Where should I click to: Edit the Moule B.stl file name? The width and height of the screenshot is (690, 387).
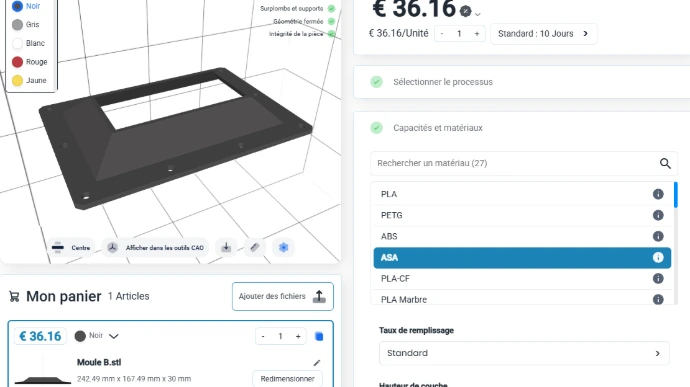pos(317,363)
